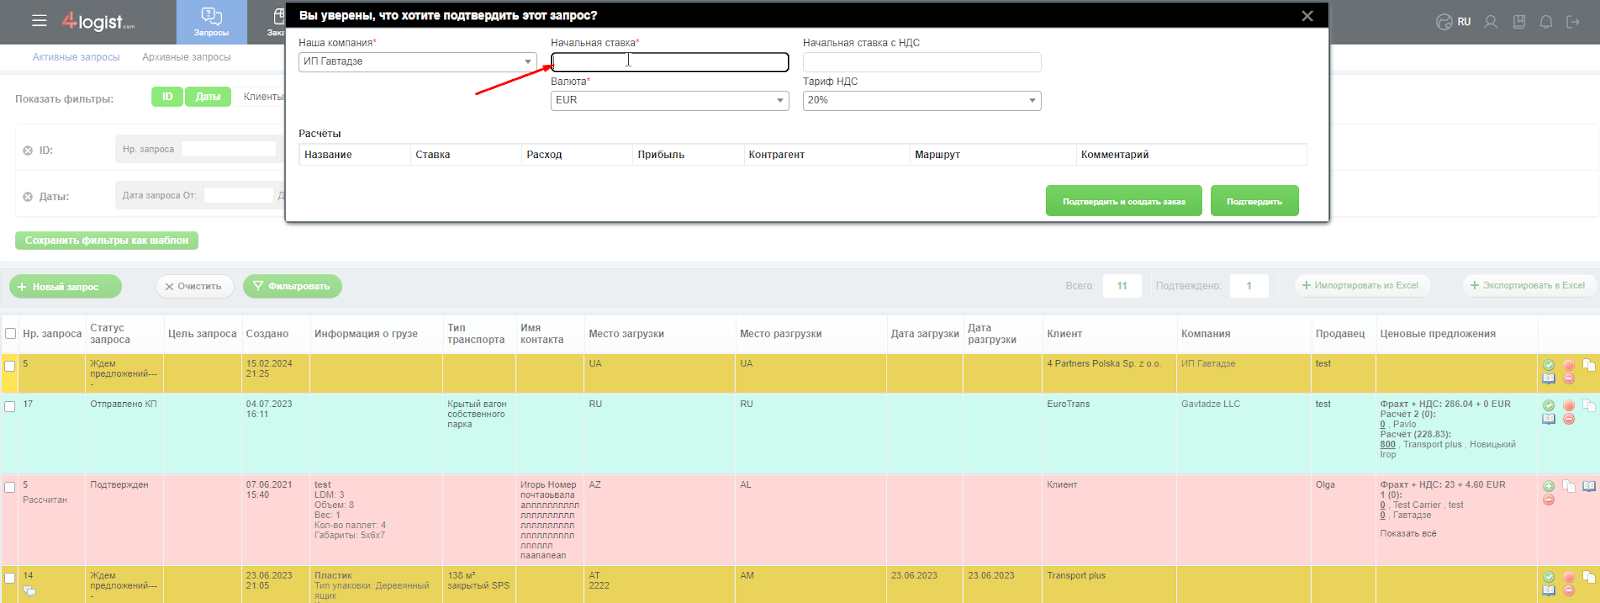The width and height of the screenshot is (1600, 603).
Task: Copy the 4 Partners Polska request
Action: (x=1589, y=365)
